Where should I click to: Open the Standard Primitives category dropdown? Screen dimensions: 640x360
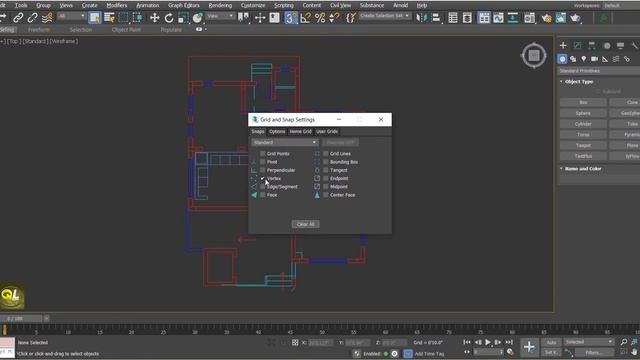[x=599, y=71]
